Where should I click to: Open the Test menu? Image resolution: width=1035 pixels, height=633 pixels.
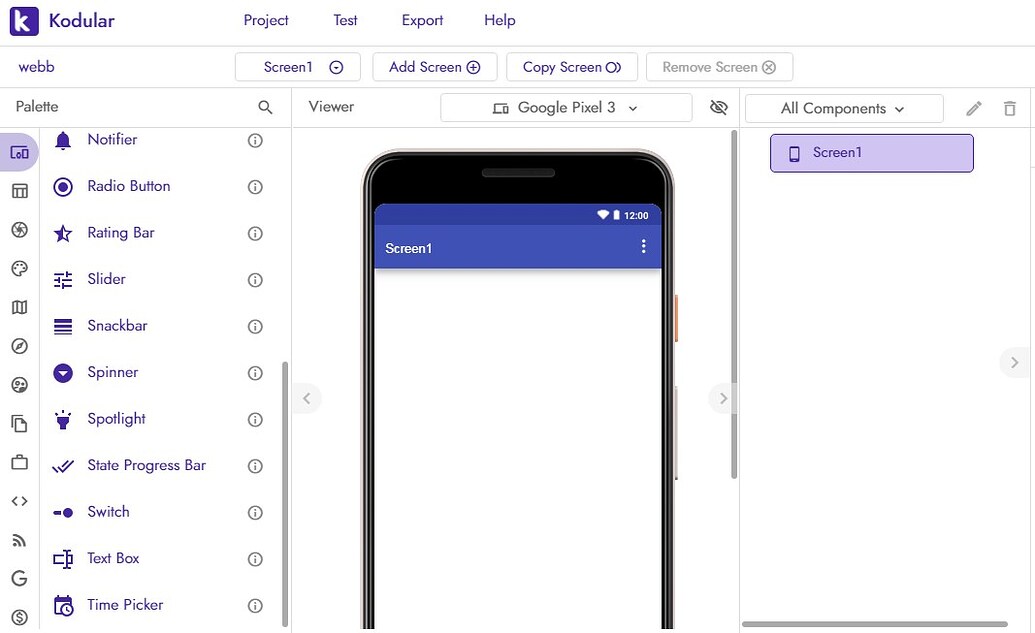click(345, 20)
